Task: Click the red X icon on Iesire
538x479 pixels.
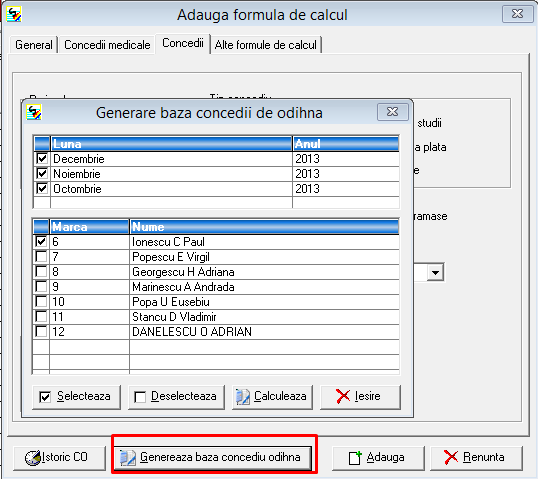Action: [343, 396]
